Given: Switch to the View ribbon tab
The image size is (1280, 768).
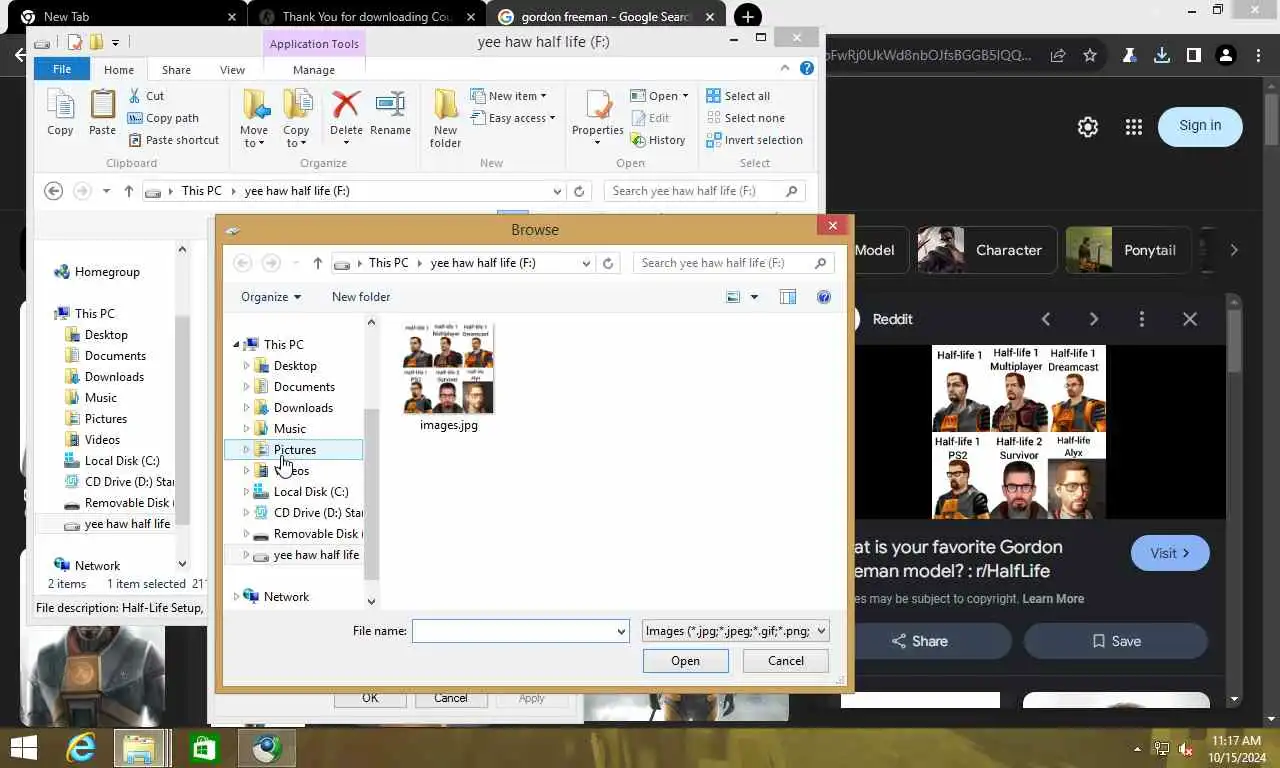Looking at the screenshot, I should click(x=232, y=70).
